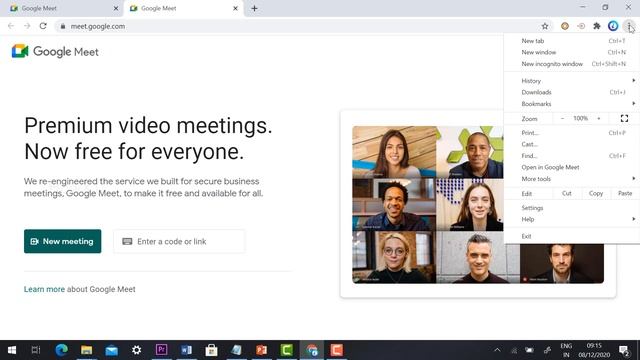Click Paste in the Edit row
Screen dimensions: 640x360
click(625, 193)
